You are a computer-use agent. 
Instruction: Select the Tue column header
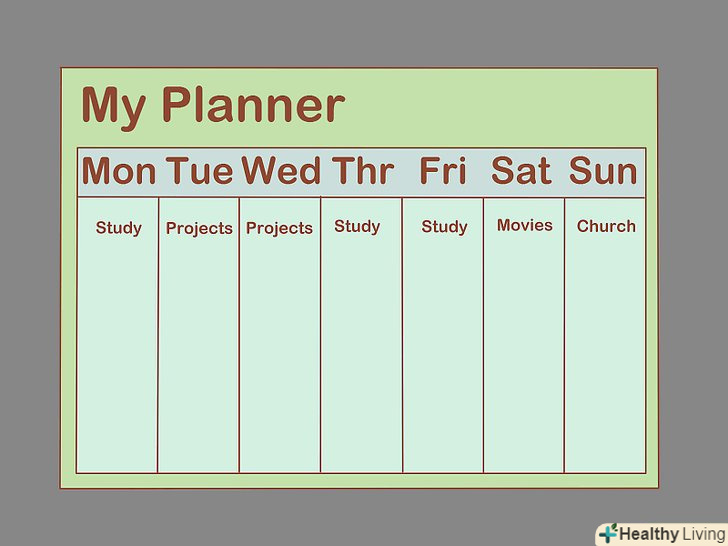click(199, 172)
